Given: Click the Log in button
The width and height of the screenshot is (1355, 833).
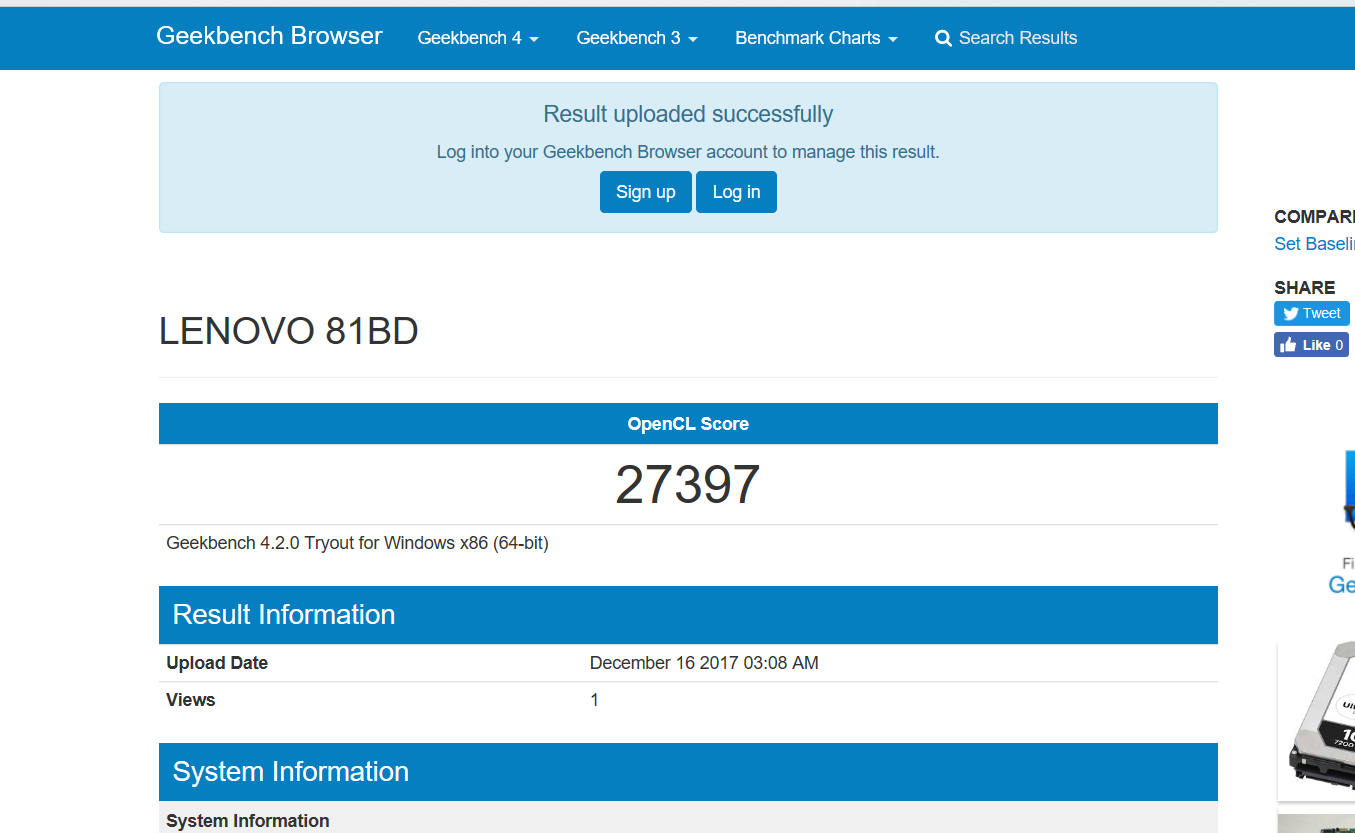Looking at the screenshot, I should coord(736,192).
